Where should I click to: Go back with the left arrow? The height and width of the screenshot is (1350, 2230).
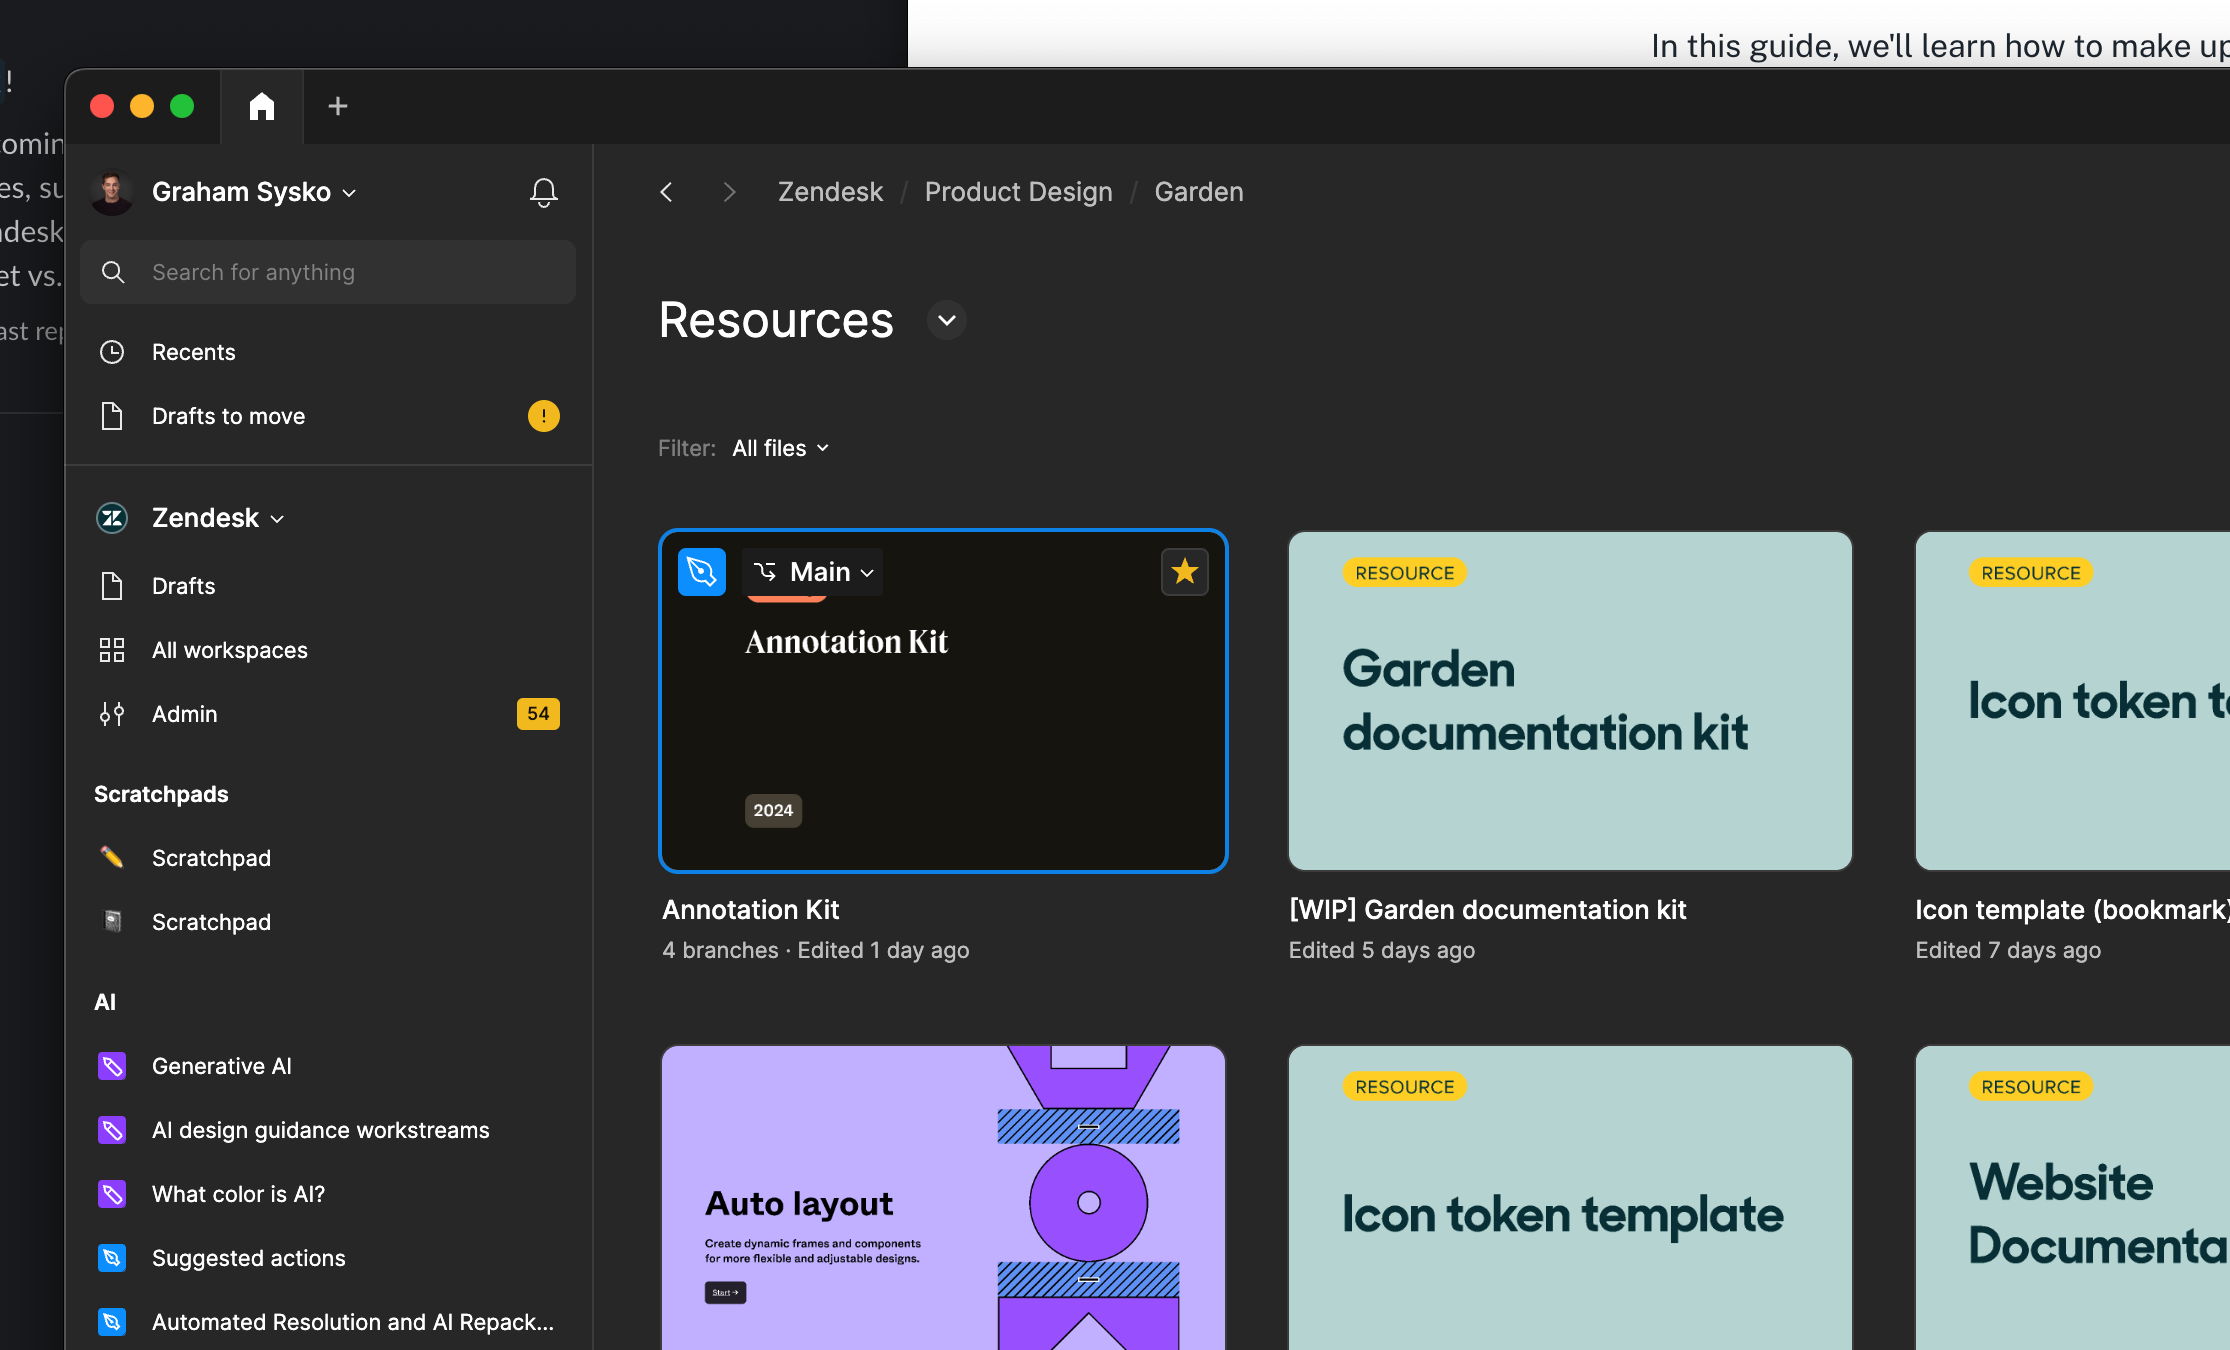(x=666, y=192)
